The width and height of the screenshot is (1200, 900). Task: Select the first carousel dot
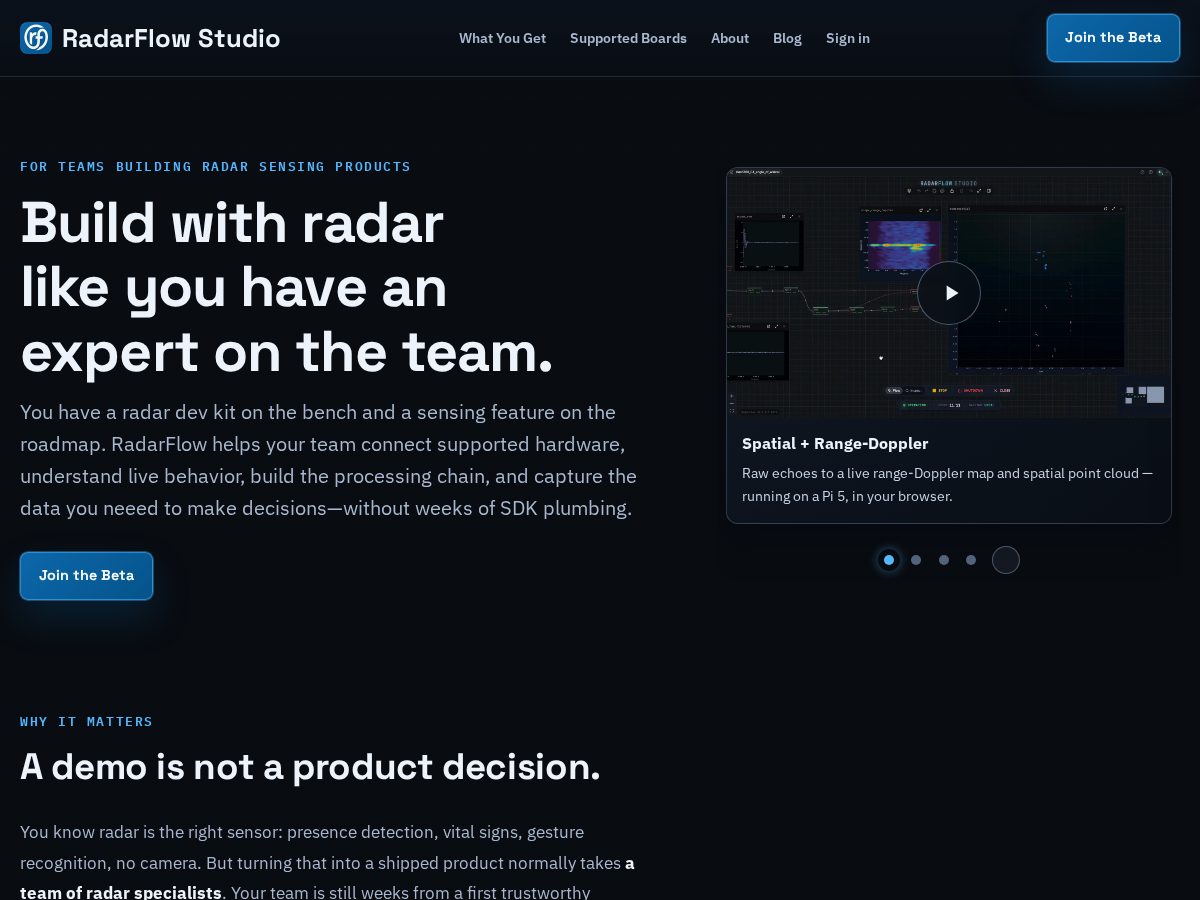[888, 560]
